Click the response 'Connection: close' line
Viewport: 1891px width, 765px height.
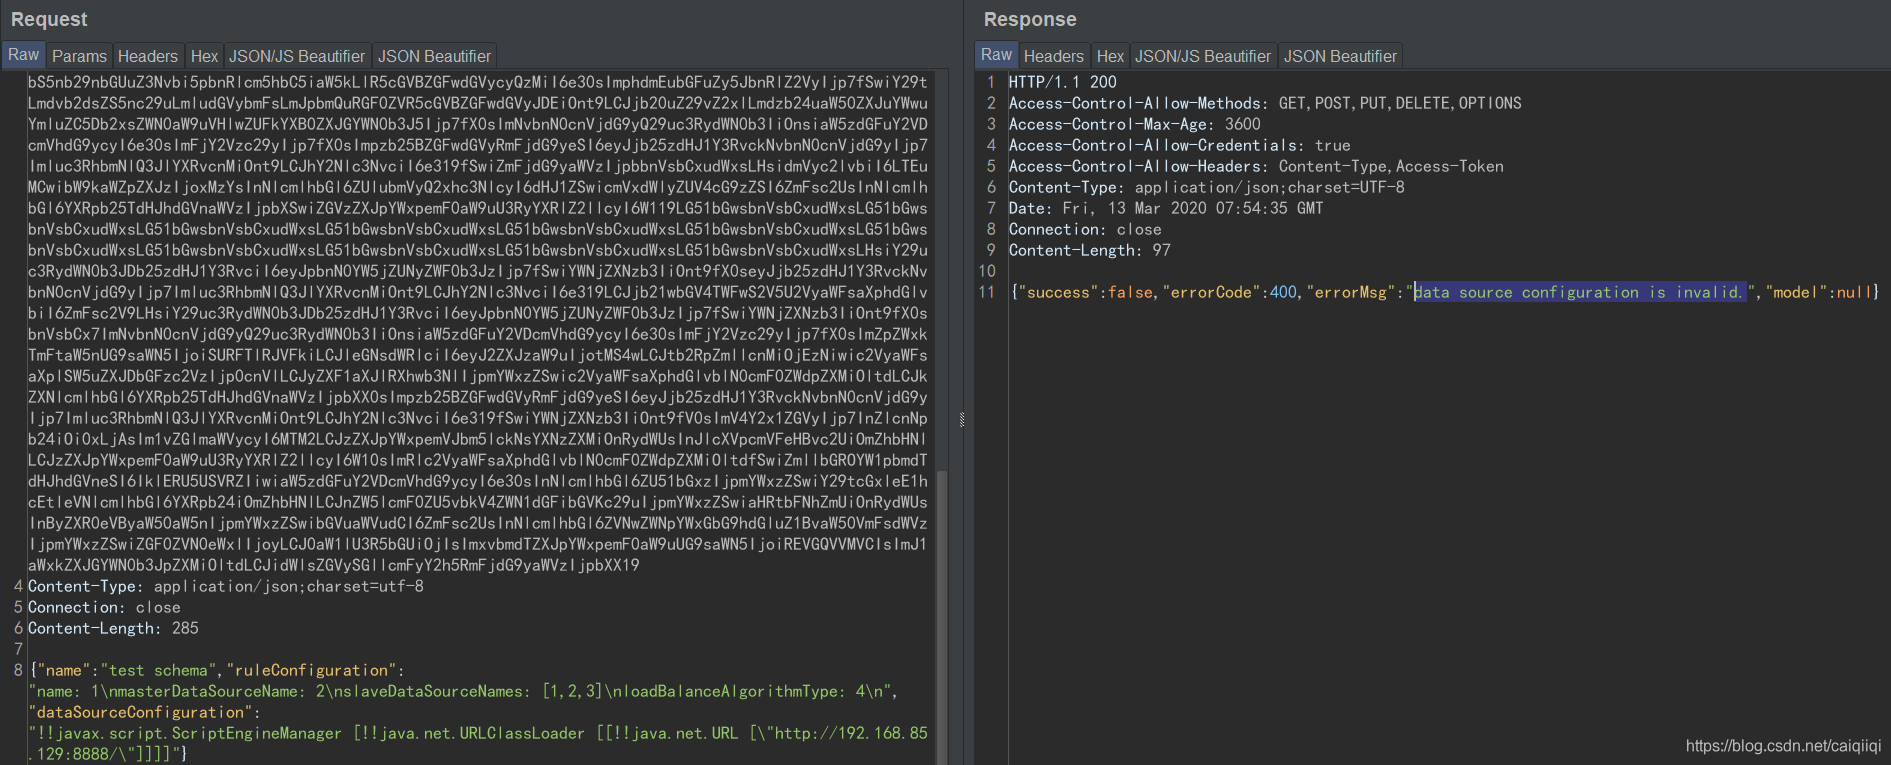coord(1084,229)
